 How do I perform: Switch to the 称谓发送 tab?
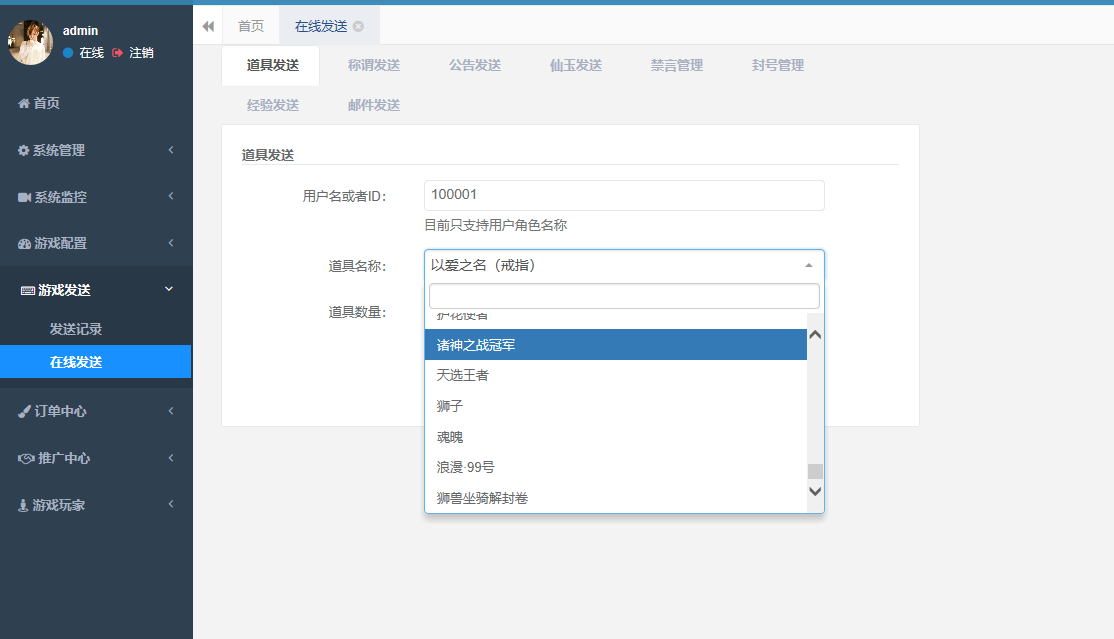[x=373, y=65]
